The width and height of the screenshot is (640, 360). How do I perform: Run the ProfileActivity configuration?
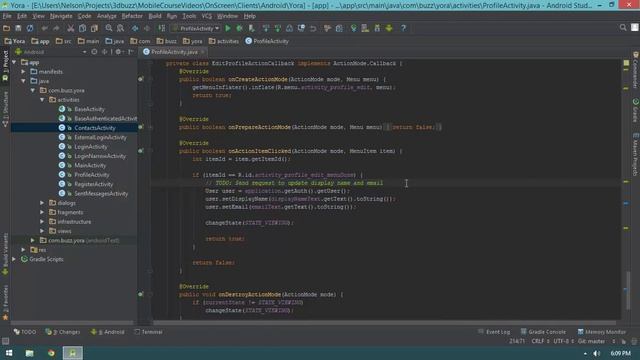point(228,28)
